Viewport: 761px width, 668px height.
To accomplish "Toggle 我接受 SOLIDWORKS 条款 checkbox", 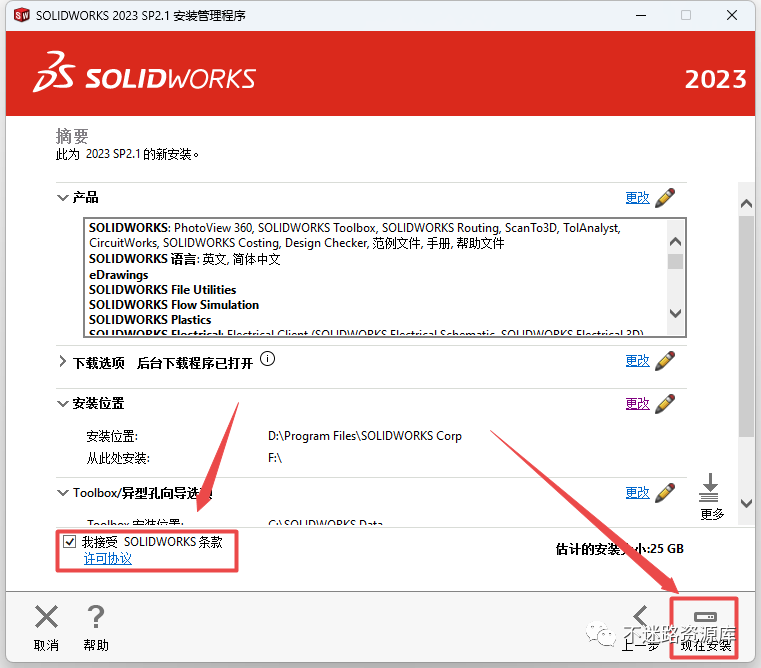I will pos(69,541).
